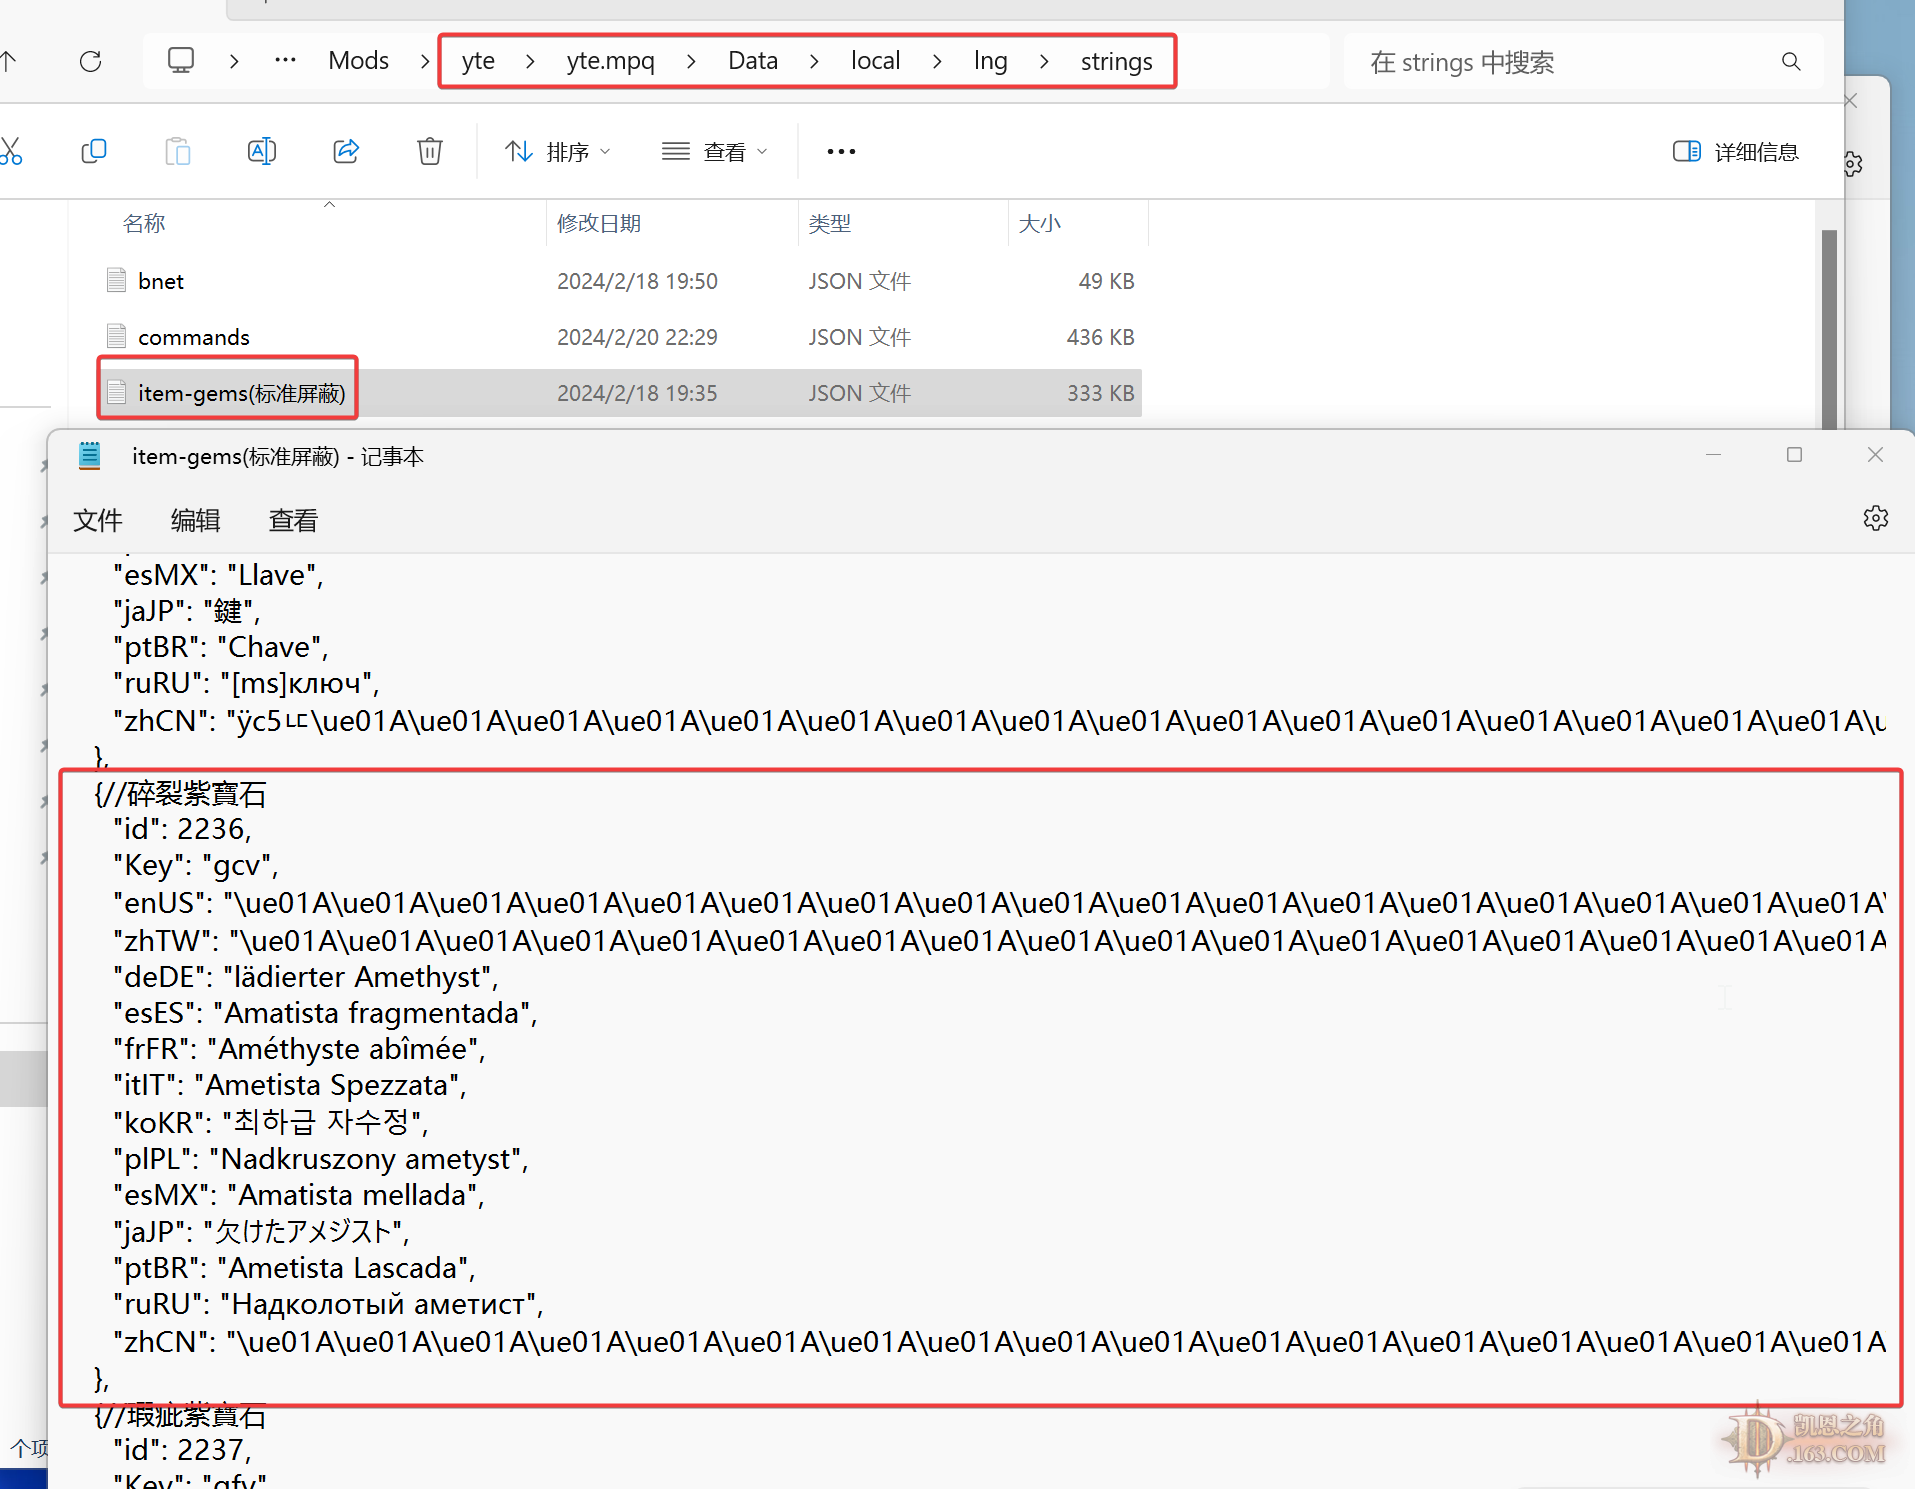This screenshot has height=1489, width=1915.
Task: Open the 查看 view dropdown in Explorer
Action: pos(715,152)
